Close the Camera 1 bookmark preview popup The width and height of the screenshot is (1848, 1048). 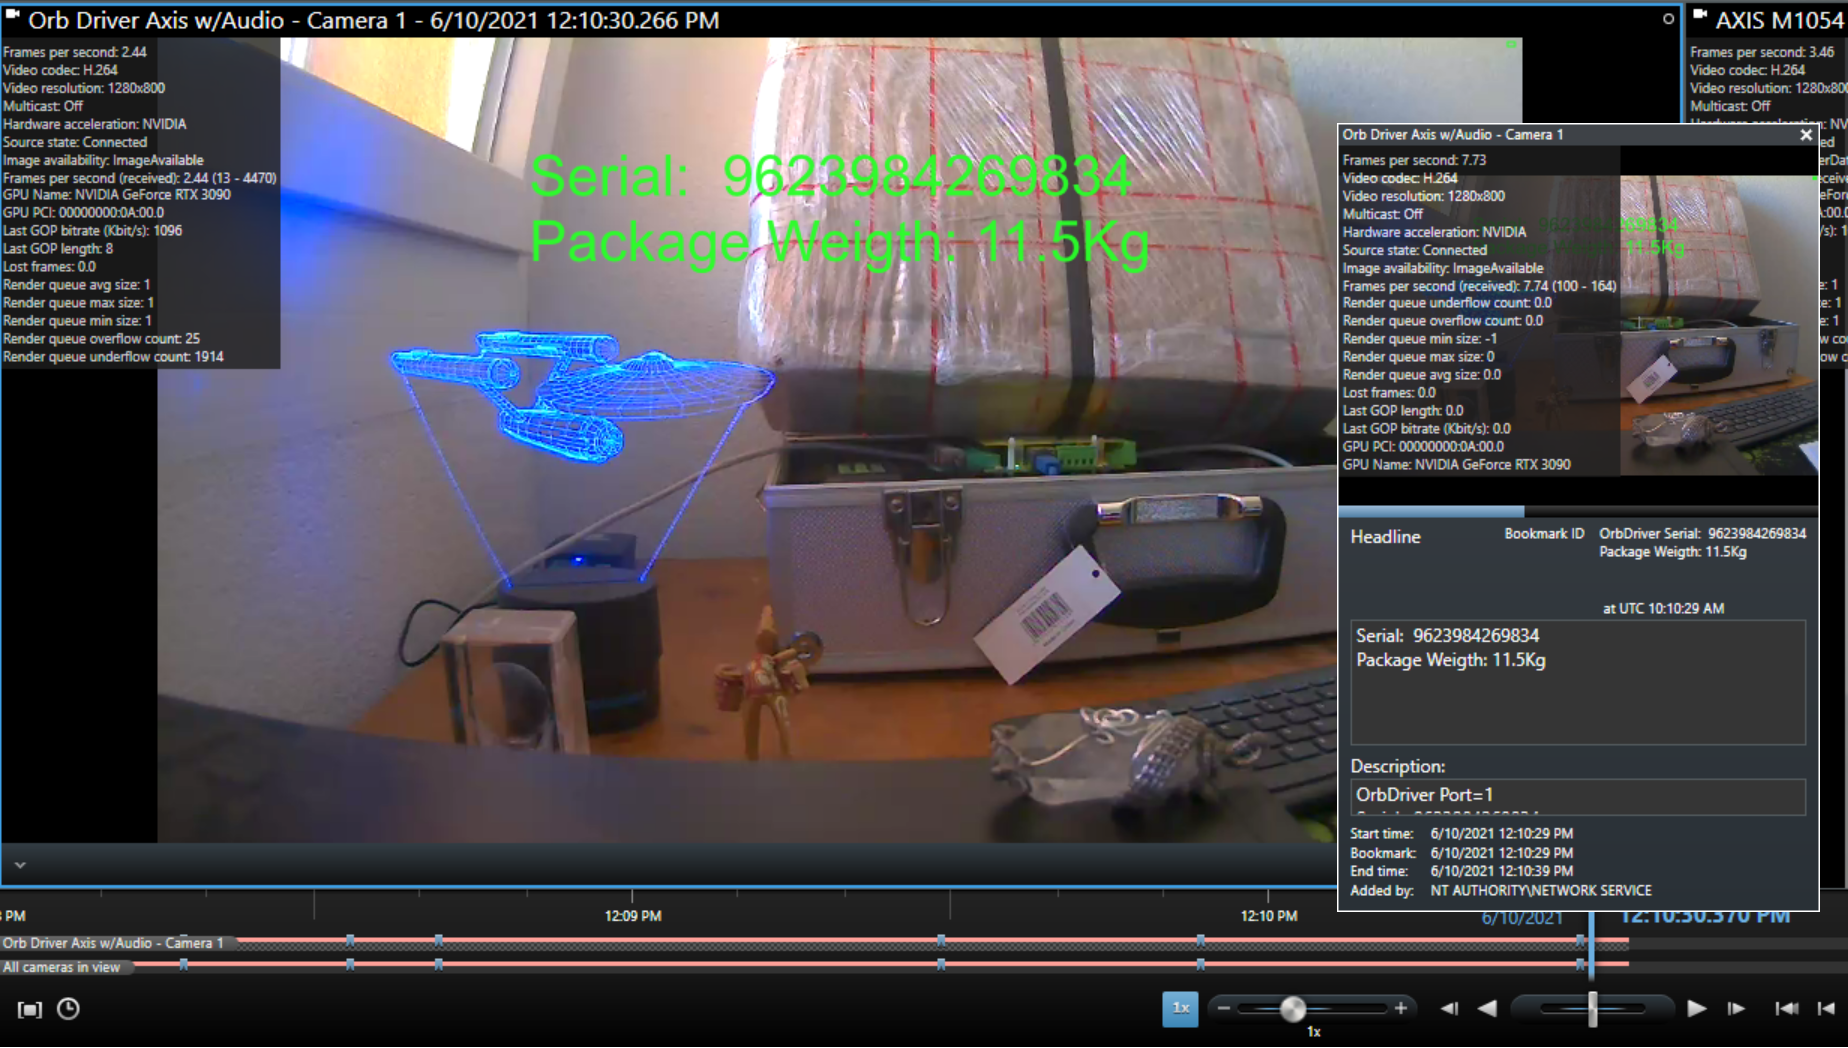click(x=1806, y=134)
